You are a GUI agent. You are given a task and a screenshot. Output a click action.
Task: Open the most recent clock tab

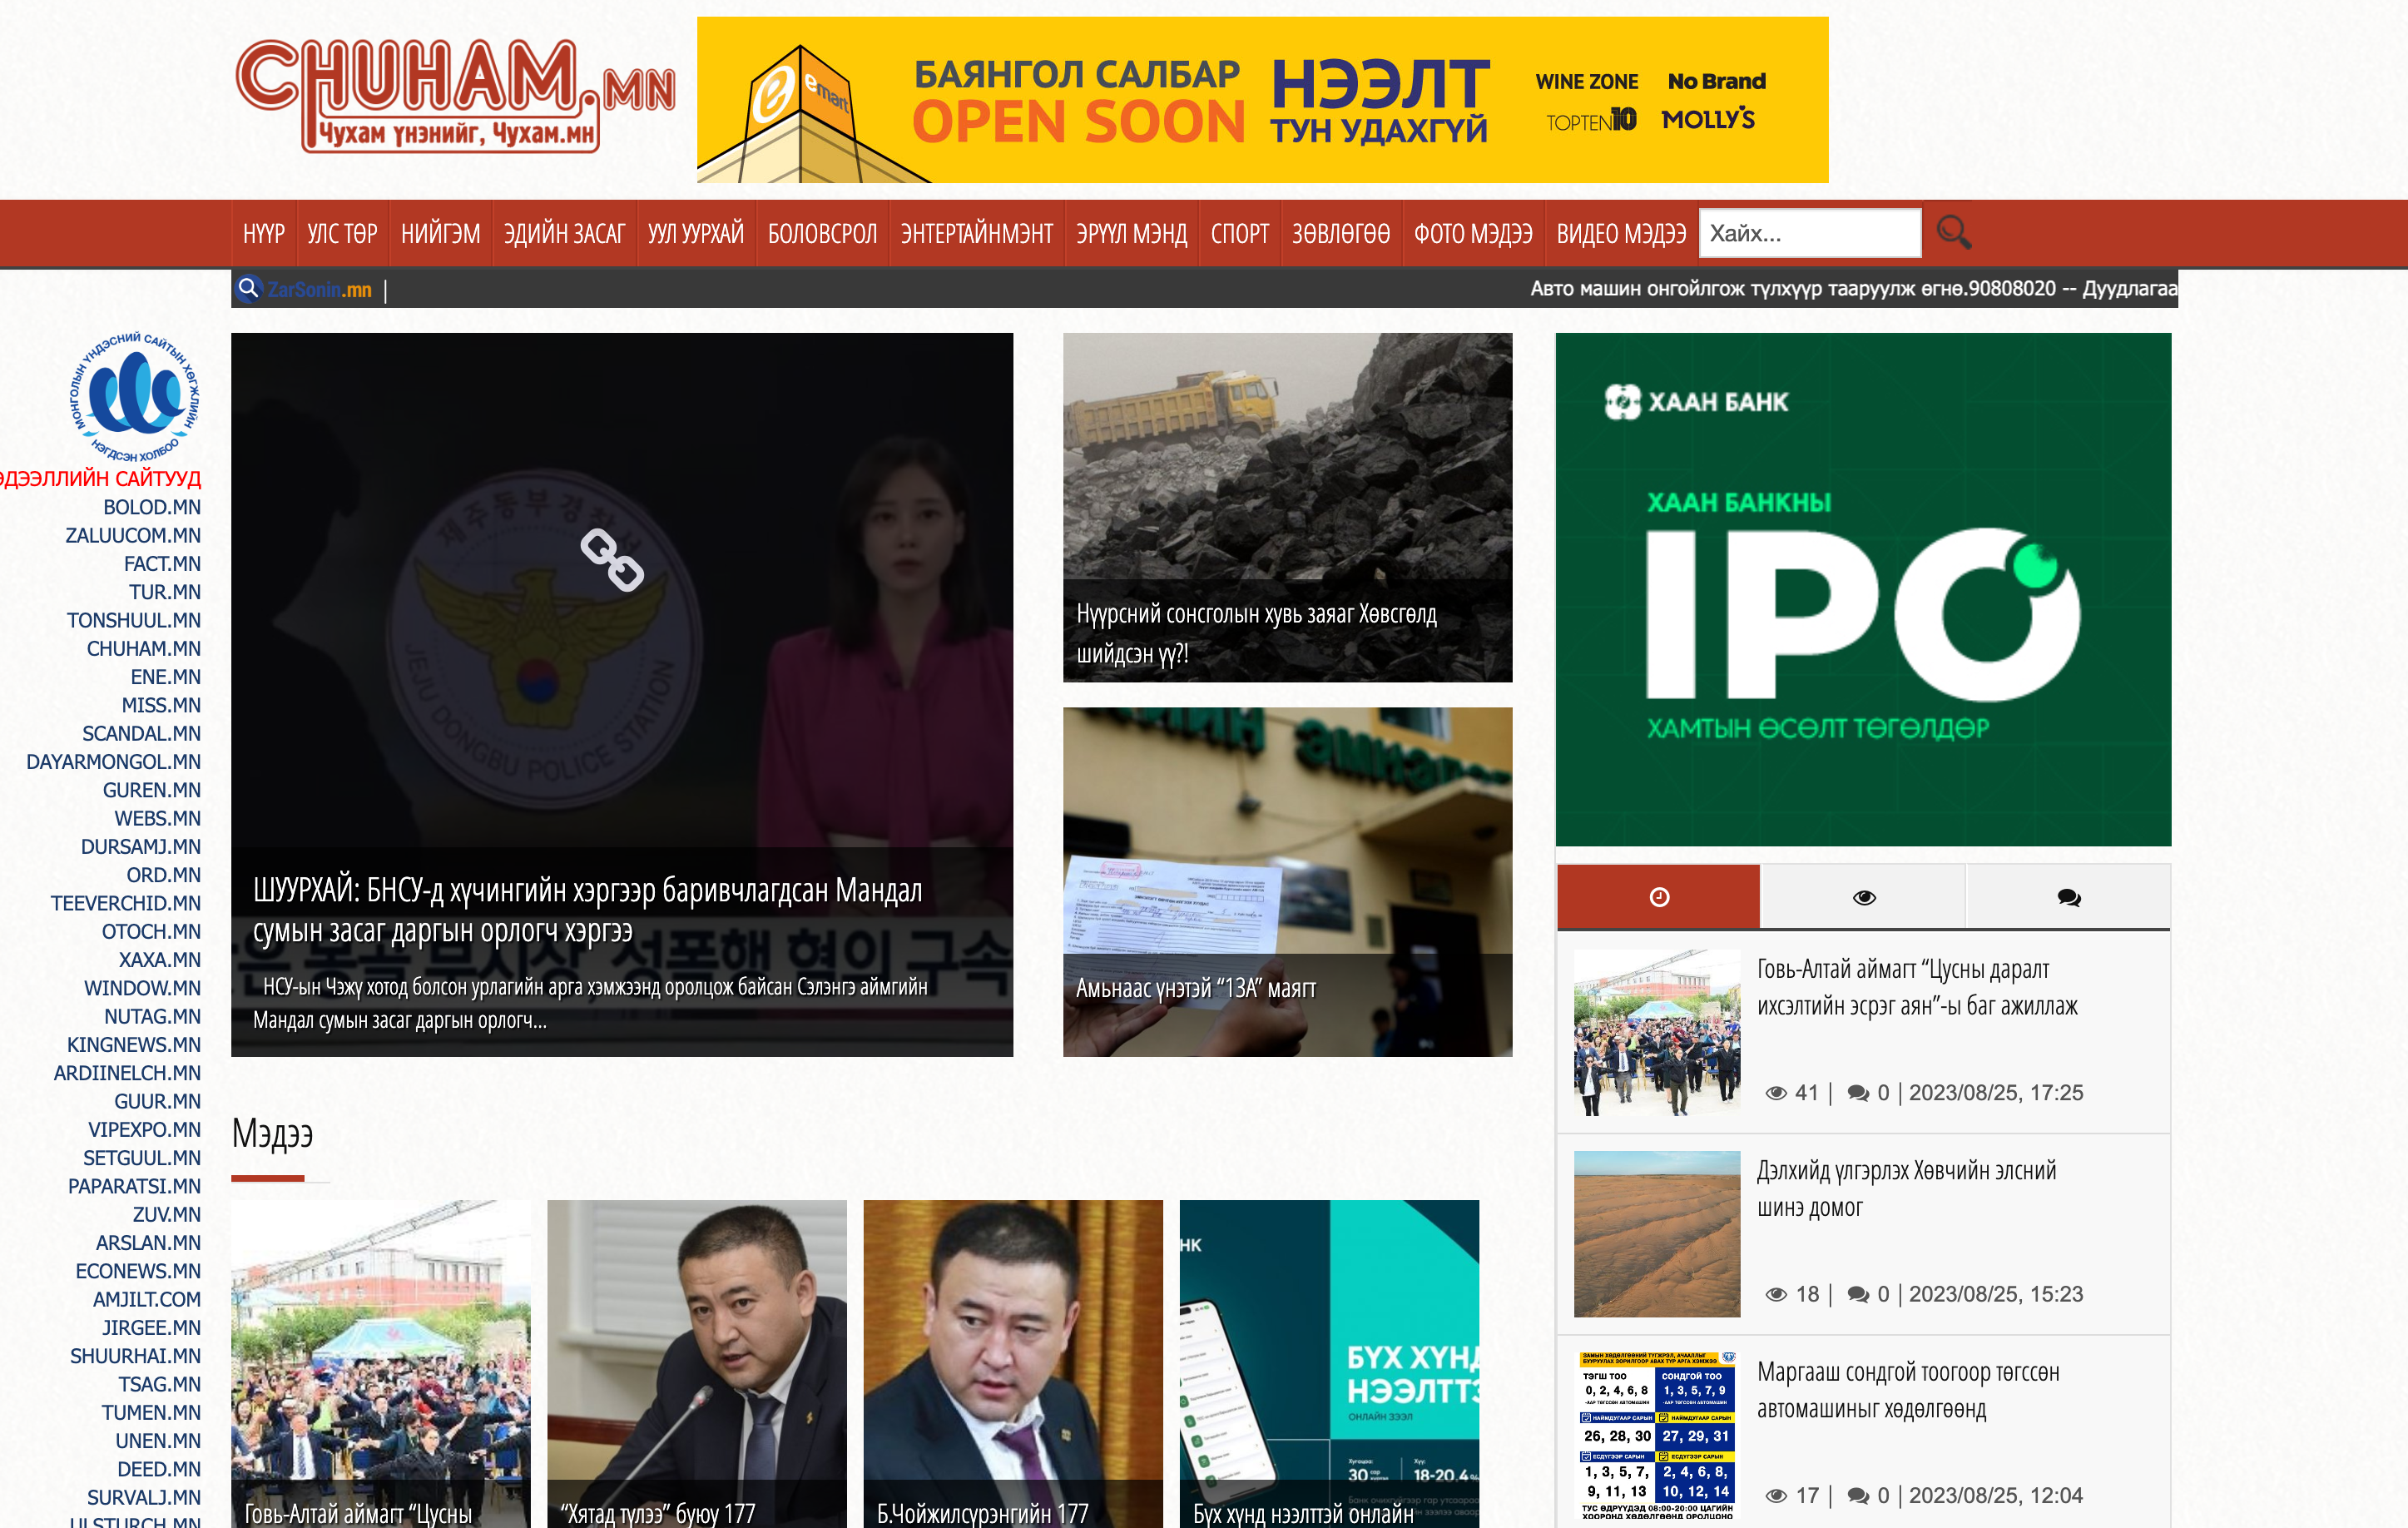pos(1658,897)
